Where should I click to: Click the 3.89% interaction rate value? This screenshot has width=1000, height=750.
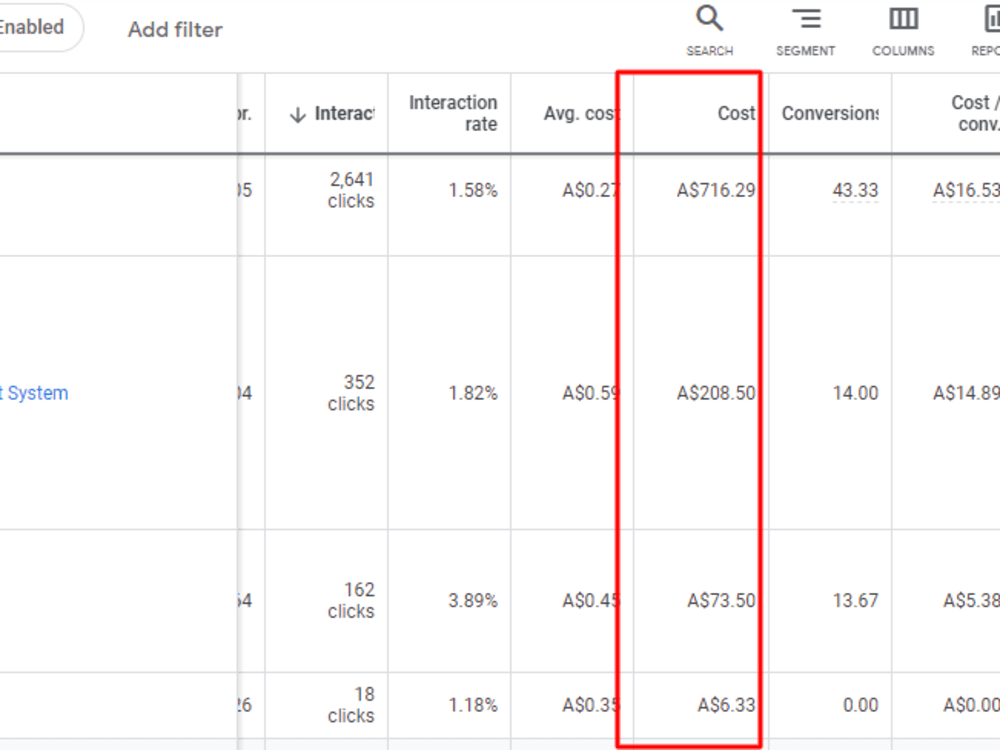pyautogui.click(x=473, y=600)
